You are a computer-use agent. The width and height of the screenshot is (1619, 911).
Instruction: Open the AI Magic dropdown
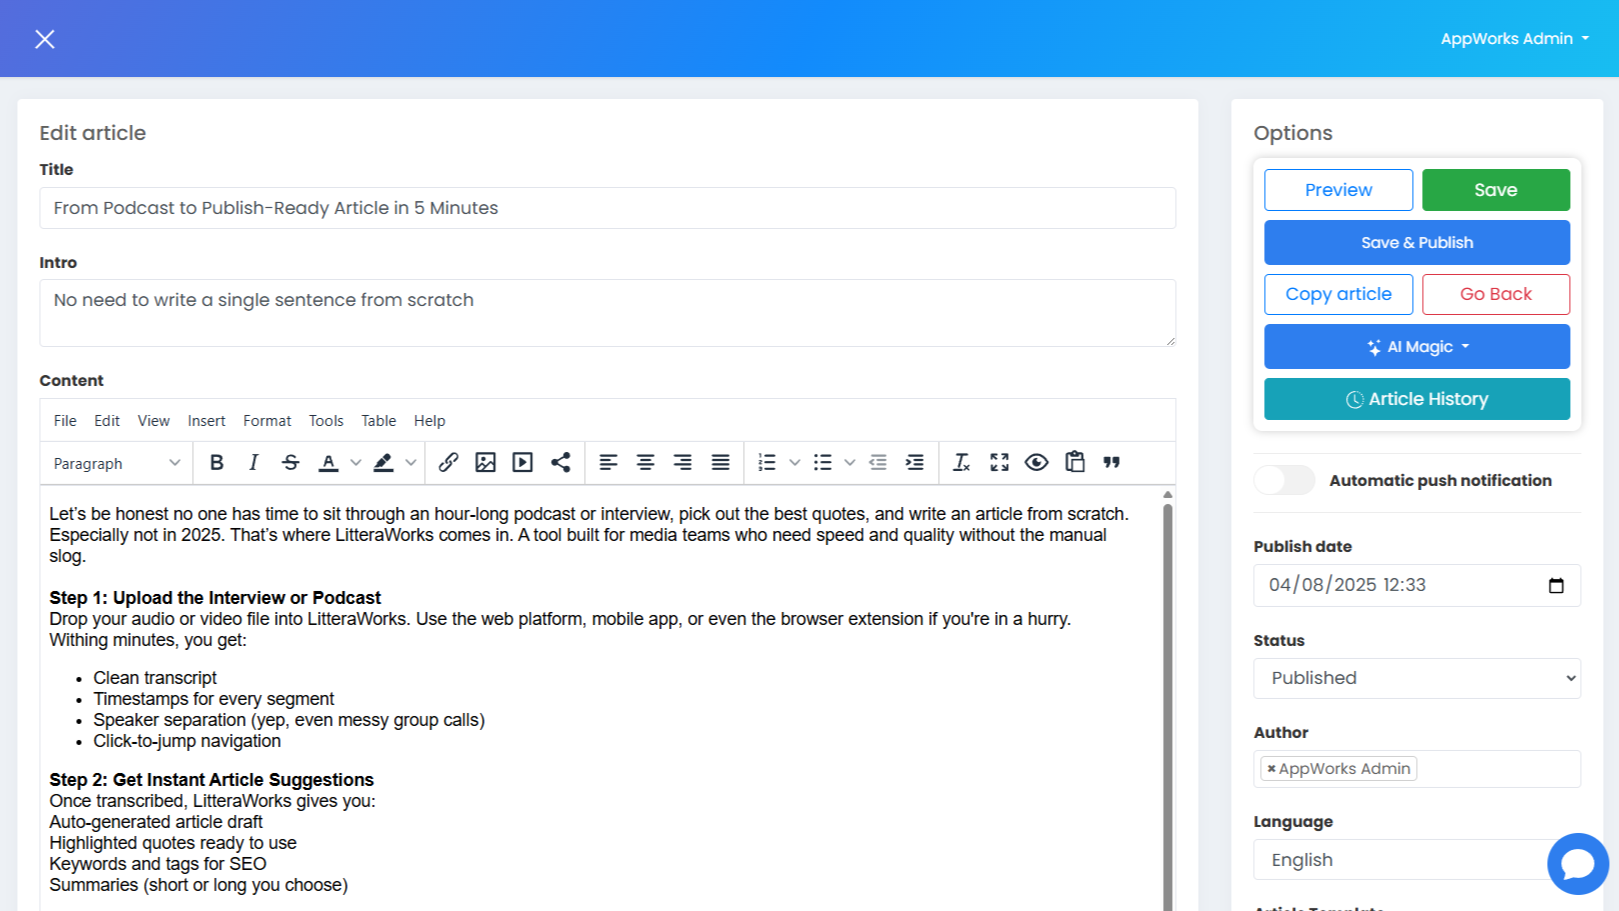pyautogui.click(x=1416, y=347)
